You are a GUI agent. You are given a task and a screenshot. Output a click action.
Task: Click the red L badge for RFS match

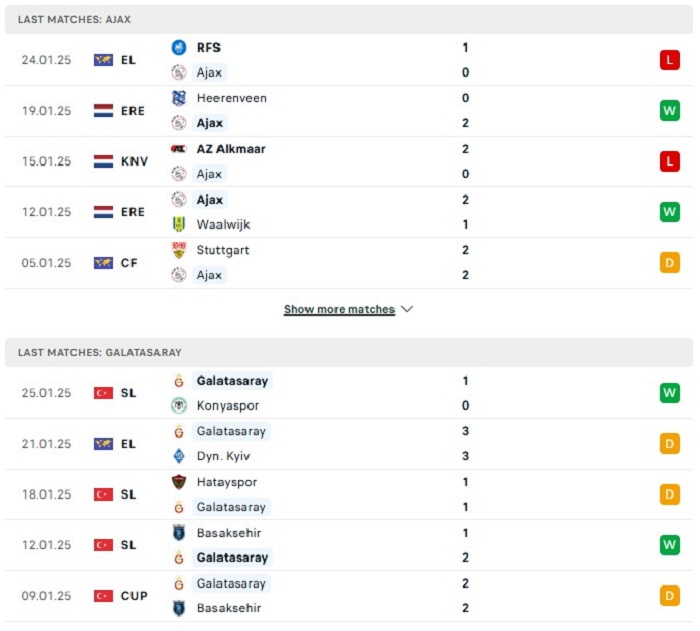click(x=670, y=60)
